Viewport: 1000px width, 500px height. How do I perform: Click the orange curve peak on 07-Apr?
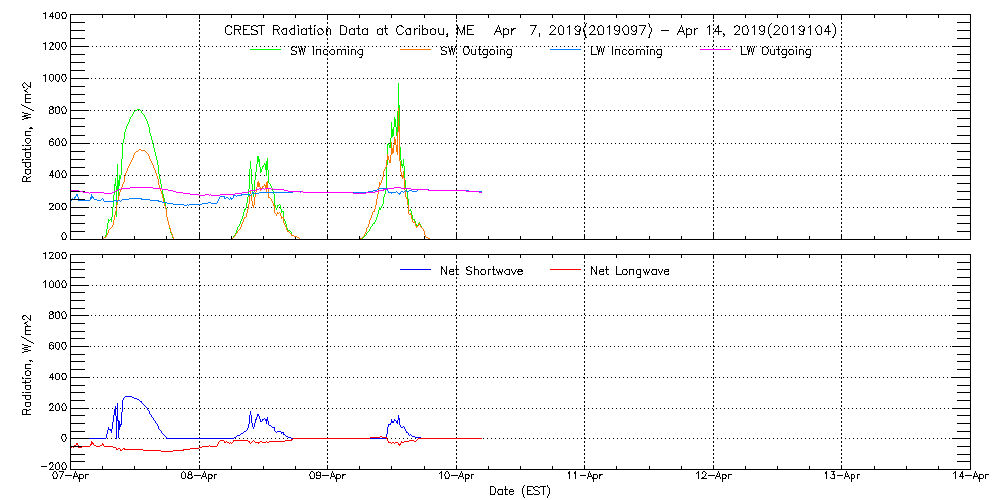[142, 150]
